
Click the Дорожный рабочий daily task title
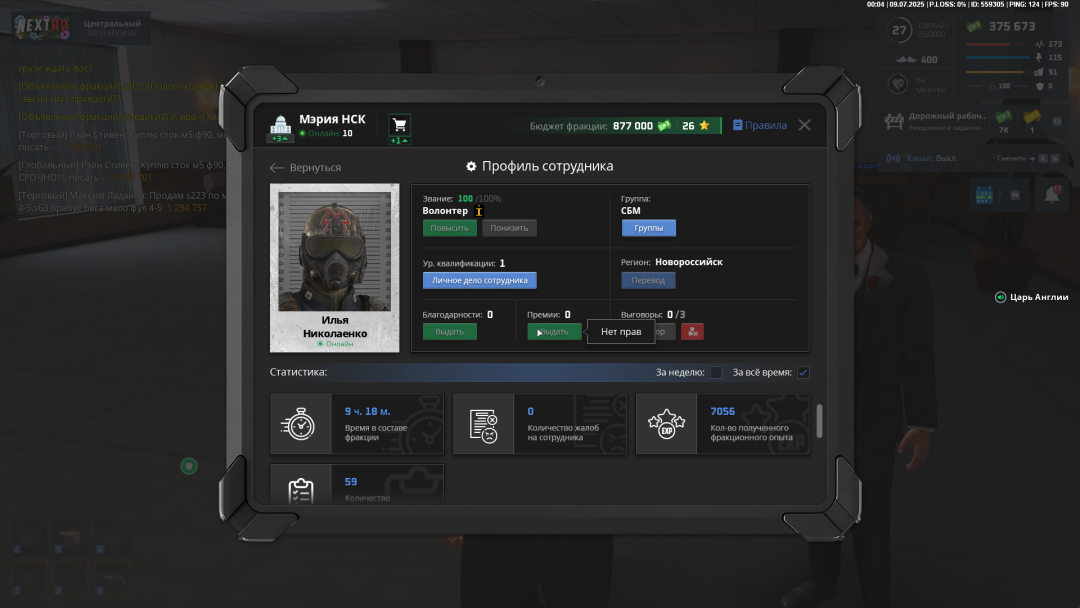pos(947,116)
